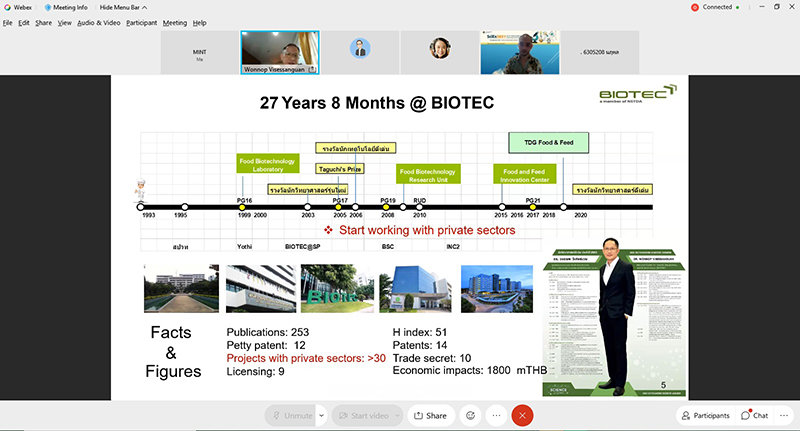This screenshot has height=431, width=800.
Task: Click the red leave meeting button
Action: click(522, 415)
